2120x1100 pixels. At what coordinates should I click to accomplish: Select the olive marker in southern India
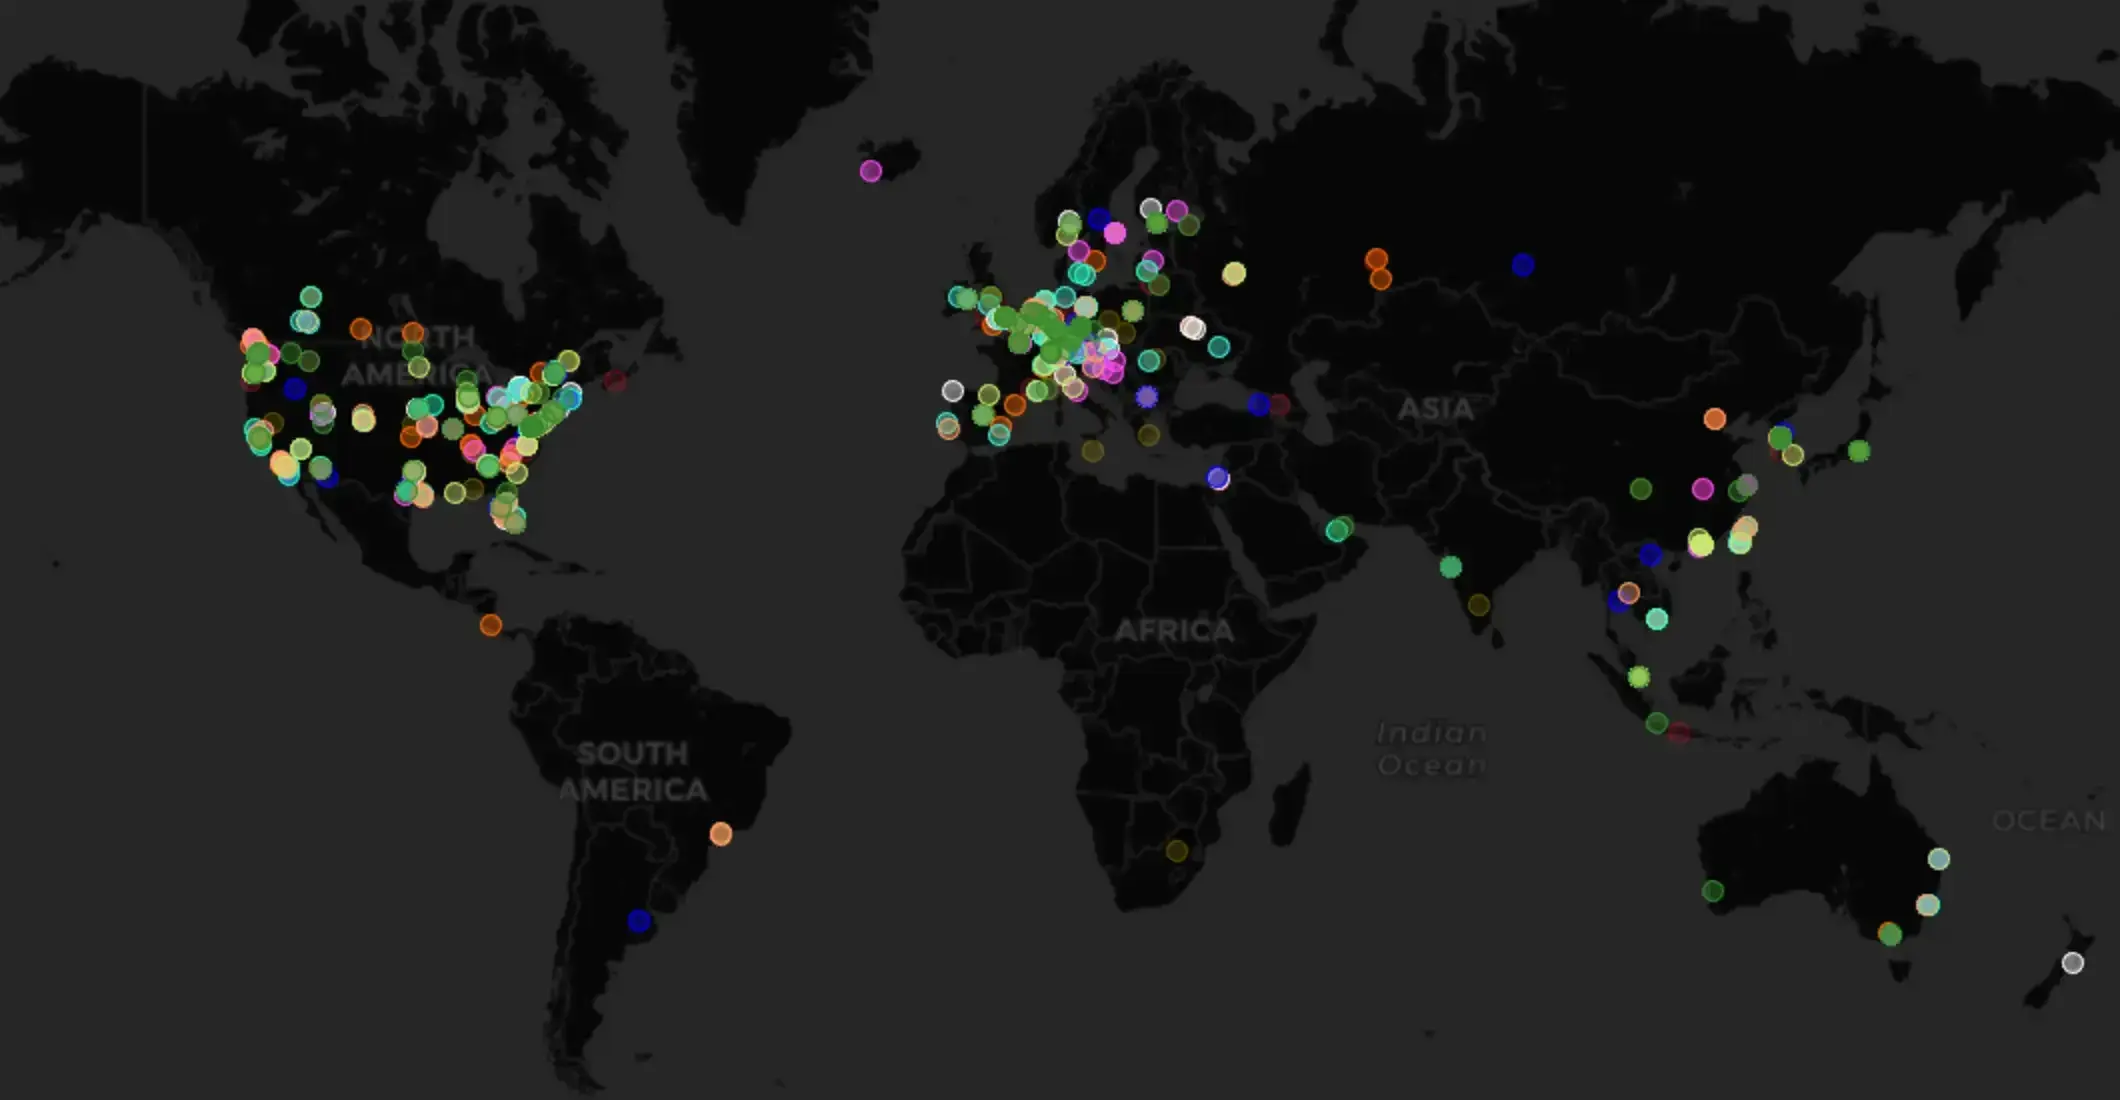(x=1479, y=605)
